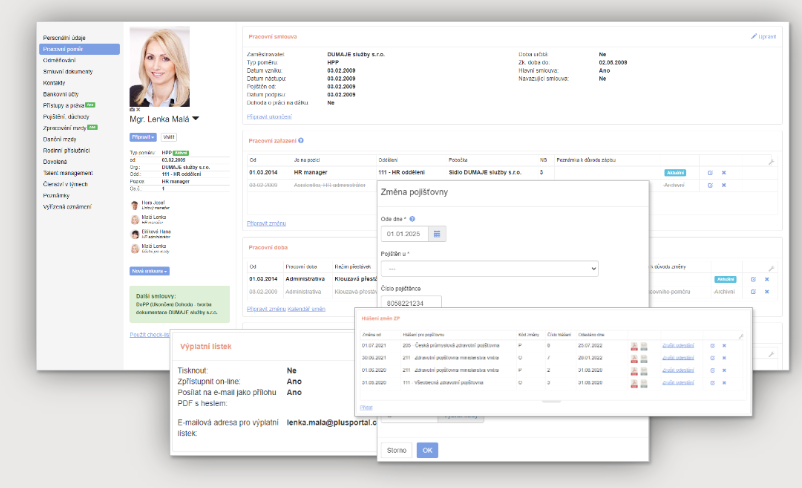This screenshot has height=488, width=802.
Task: Open the Nová smlouva dropdown button
Action: click(149, 271)
